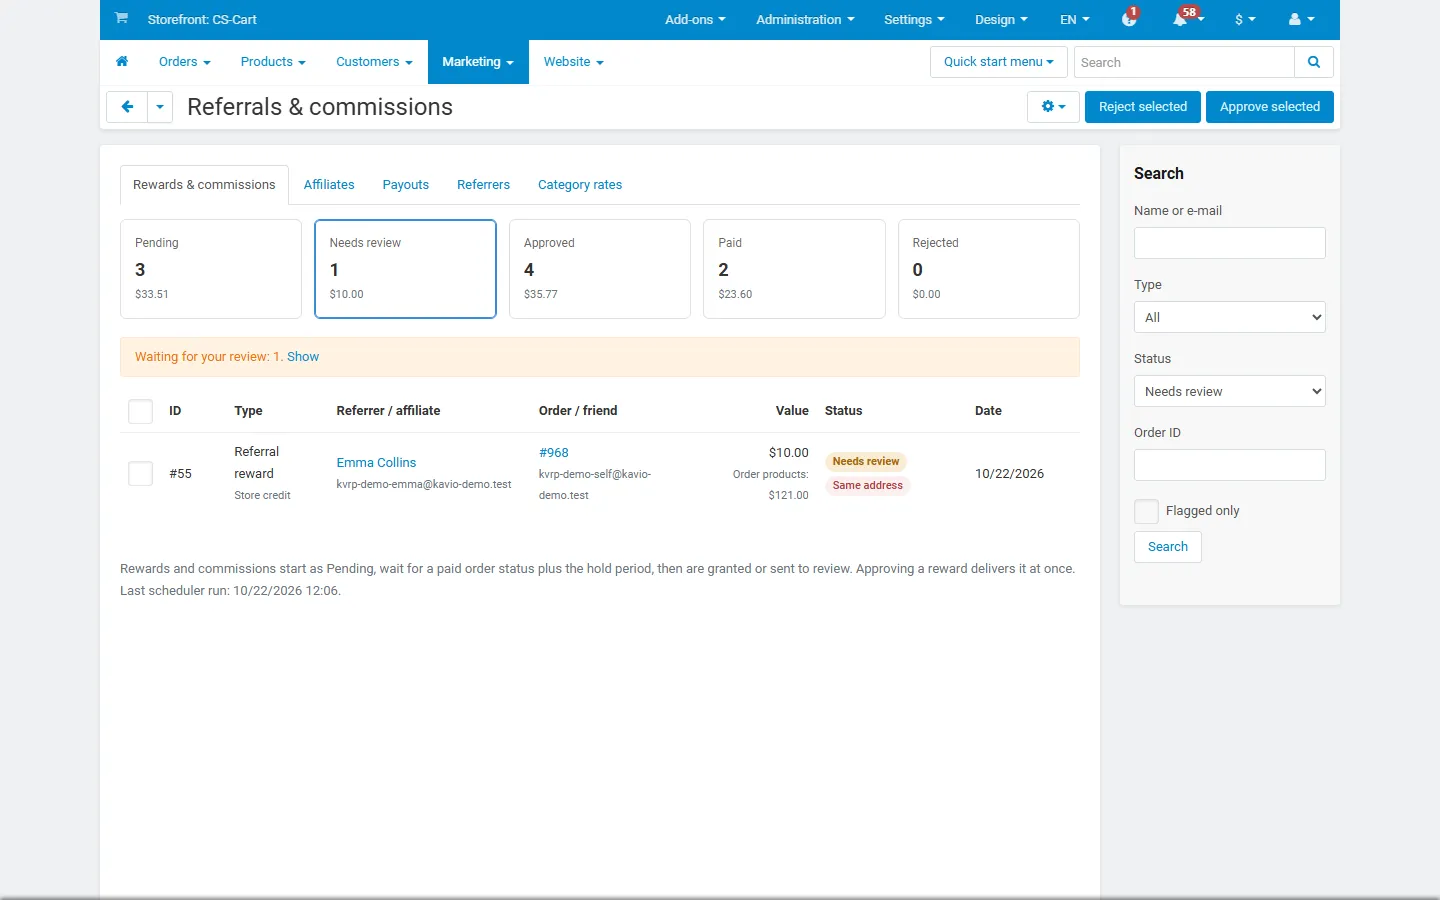Select the Approved status summary card
1440x900 pixels.
click(x=600, y=269)
